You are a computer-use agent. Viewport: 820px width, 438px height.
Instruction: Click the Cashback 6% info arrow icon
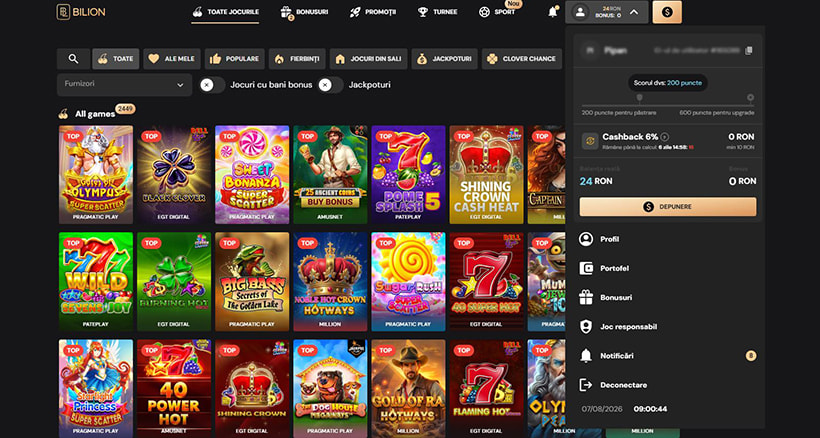pyautogui.click(x=665, y=137)
